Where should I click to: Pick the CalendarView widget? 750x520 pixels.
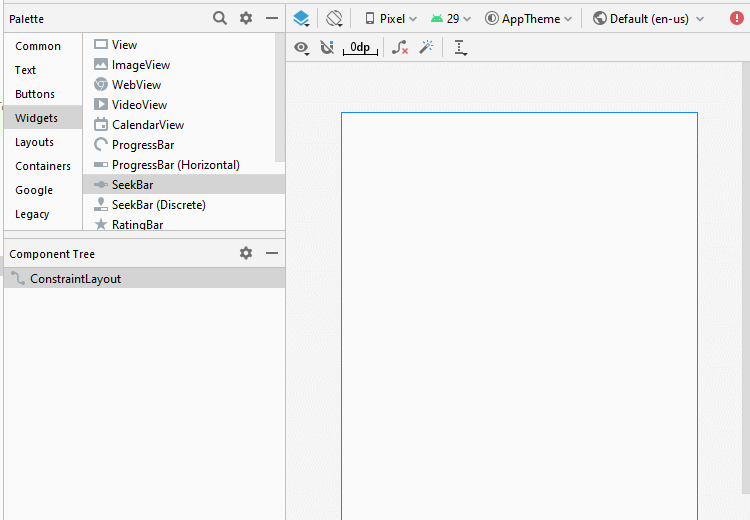pyautogui.click(x=179, y=125)
